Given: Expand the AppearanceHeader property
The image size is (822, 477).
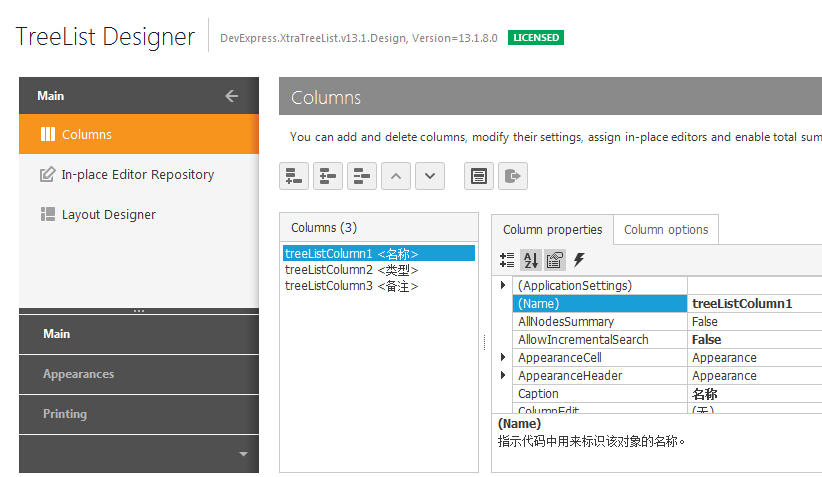Looking at the screenshot, I should (x=503, y=375).
